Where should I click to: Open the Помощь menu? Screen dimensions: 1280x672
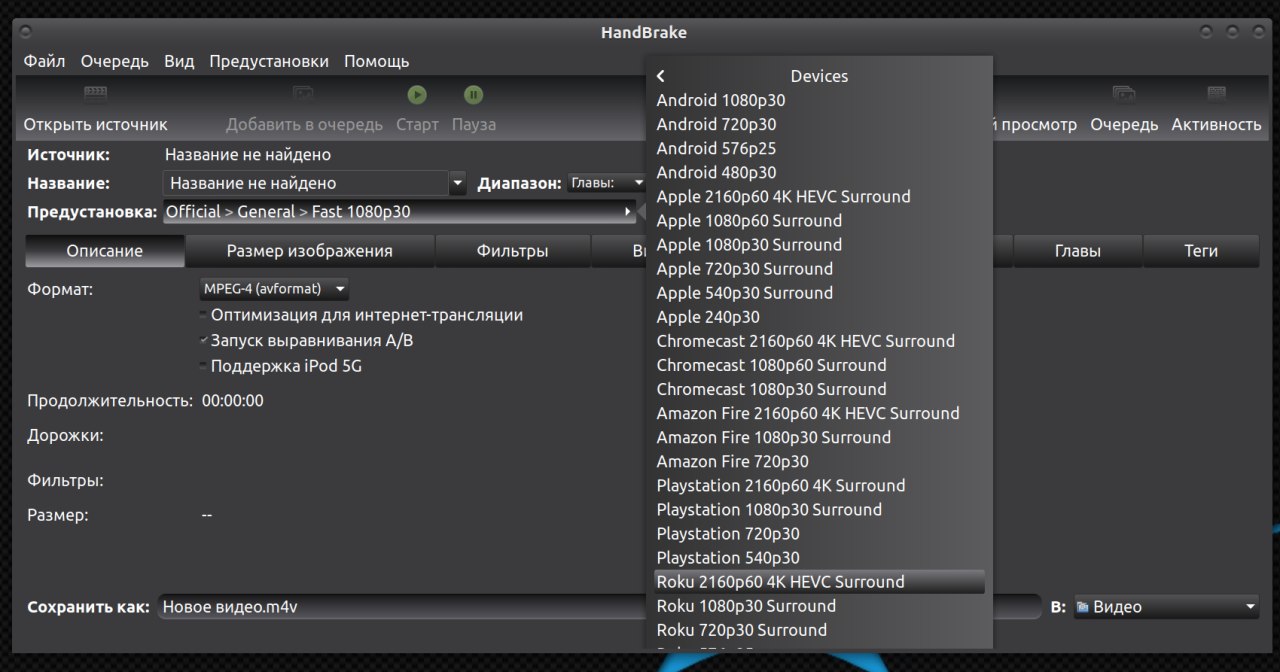[x=377, y=61]
